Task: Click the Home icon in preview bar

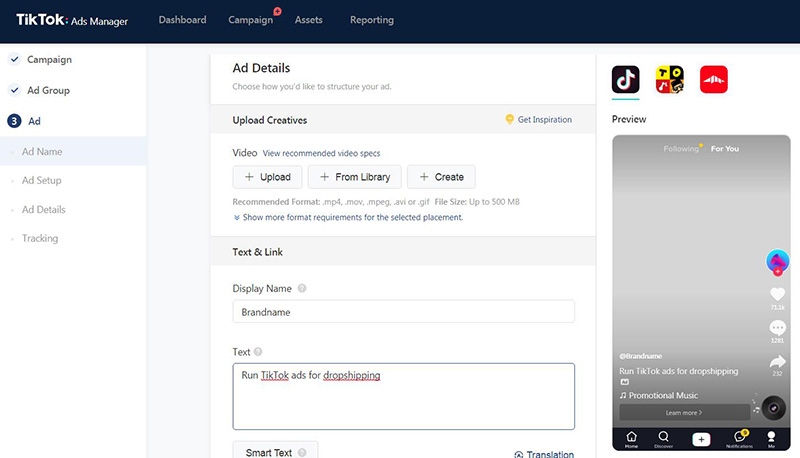Action: click(x=632, y=437)
